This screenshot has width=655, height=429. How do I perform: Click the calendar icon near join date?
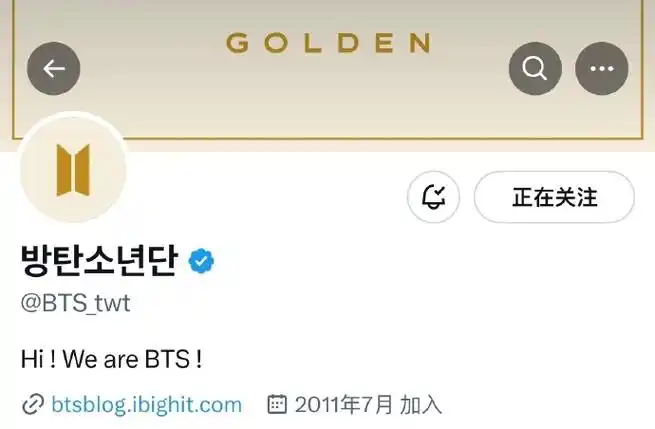click(277, 404)
